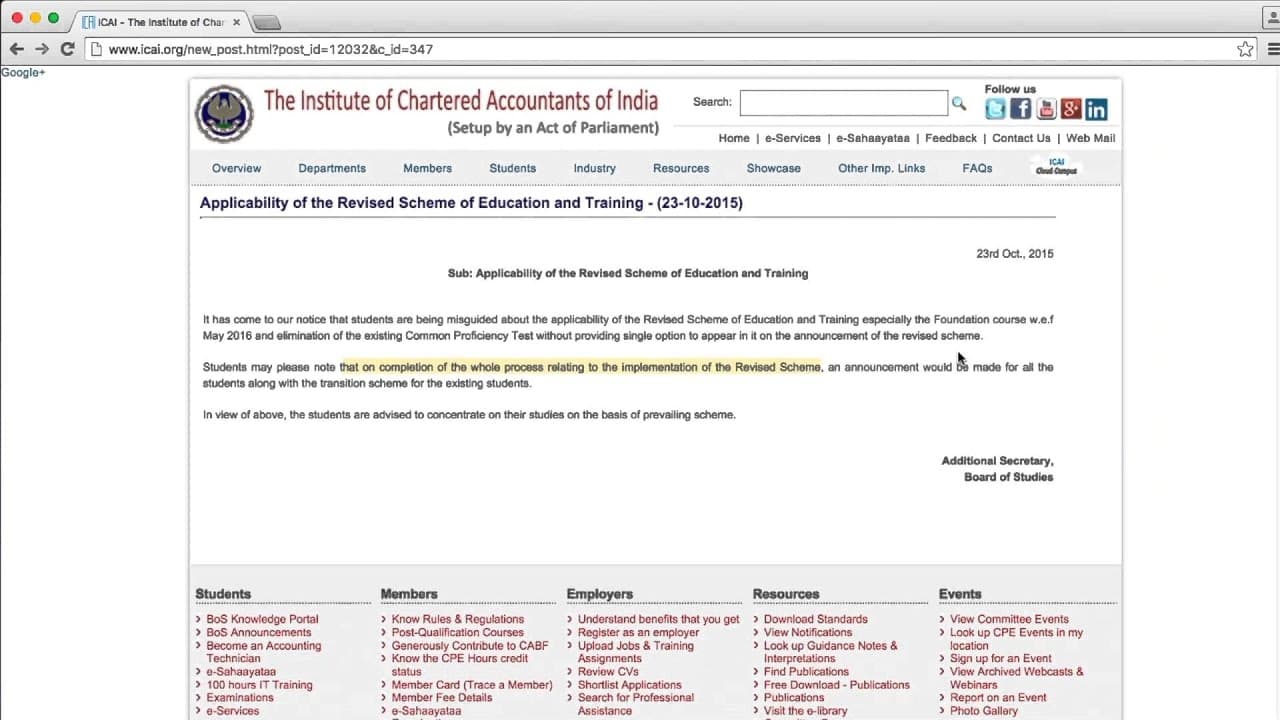1280x720 pixels.
Task: Open the Overview menu
Action: point(236,168)
